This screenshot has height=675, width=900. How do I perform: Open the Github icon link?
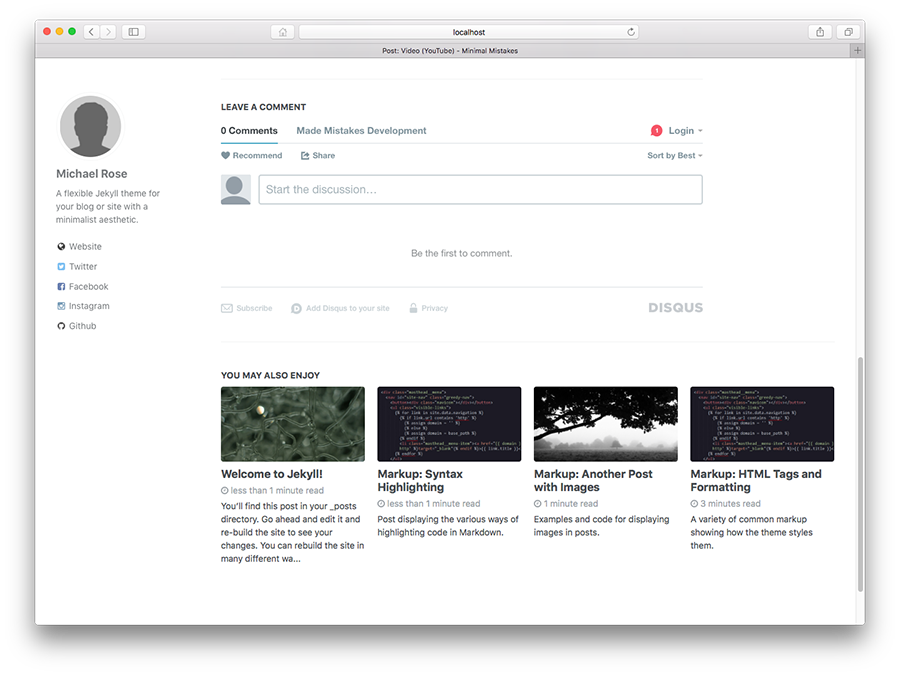coord(62,326)
